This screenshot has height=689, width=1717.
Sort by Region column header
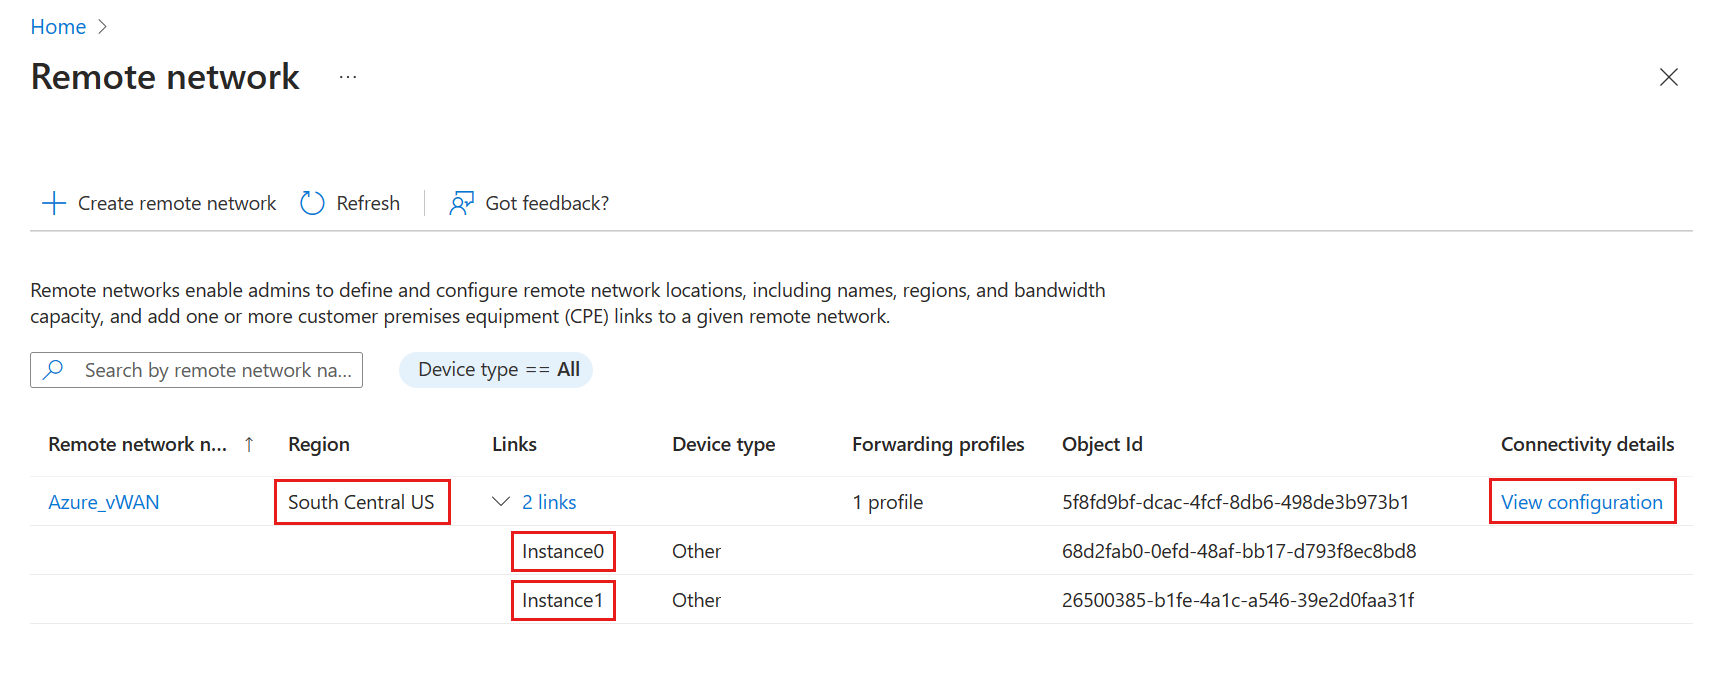point(319,444)
